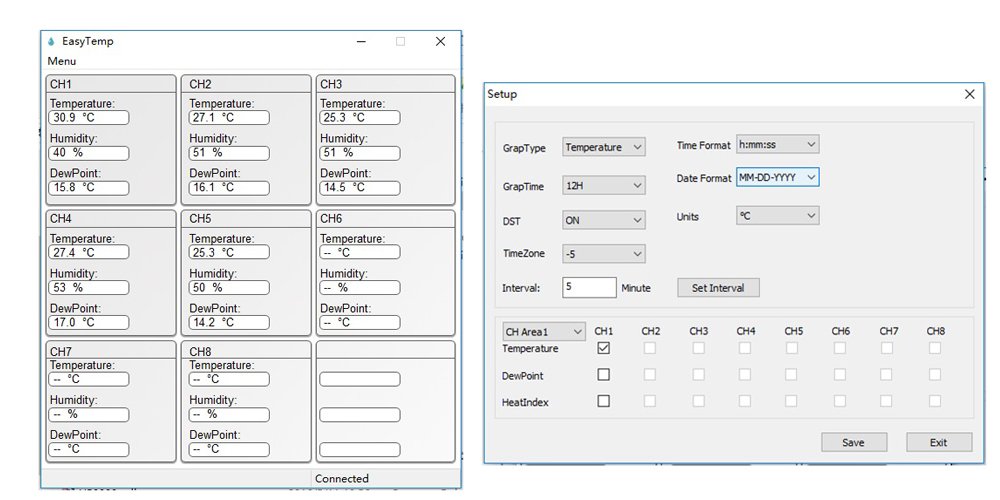1000x500 pixels.
Task: Select the CH Area1 dropdown
Action: (x=544, y=331)
